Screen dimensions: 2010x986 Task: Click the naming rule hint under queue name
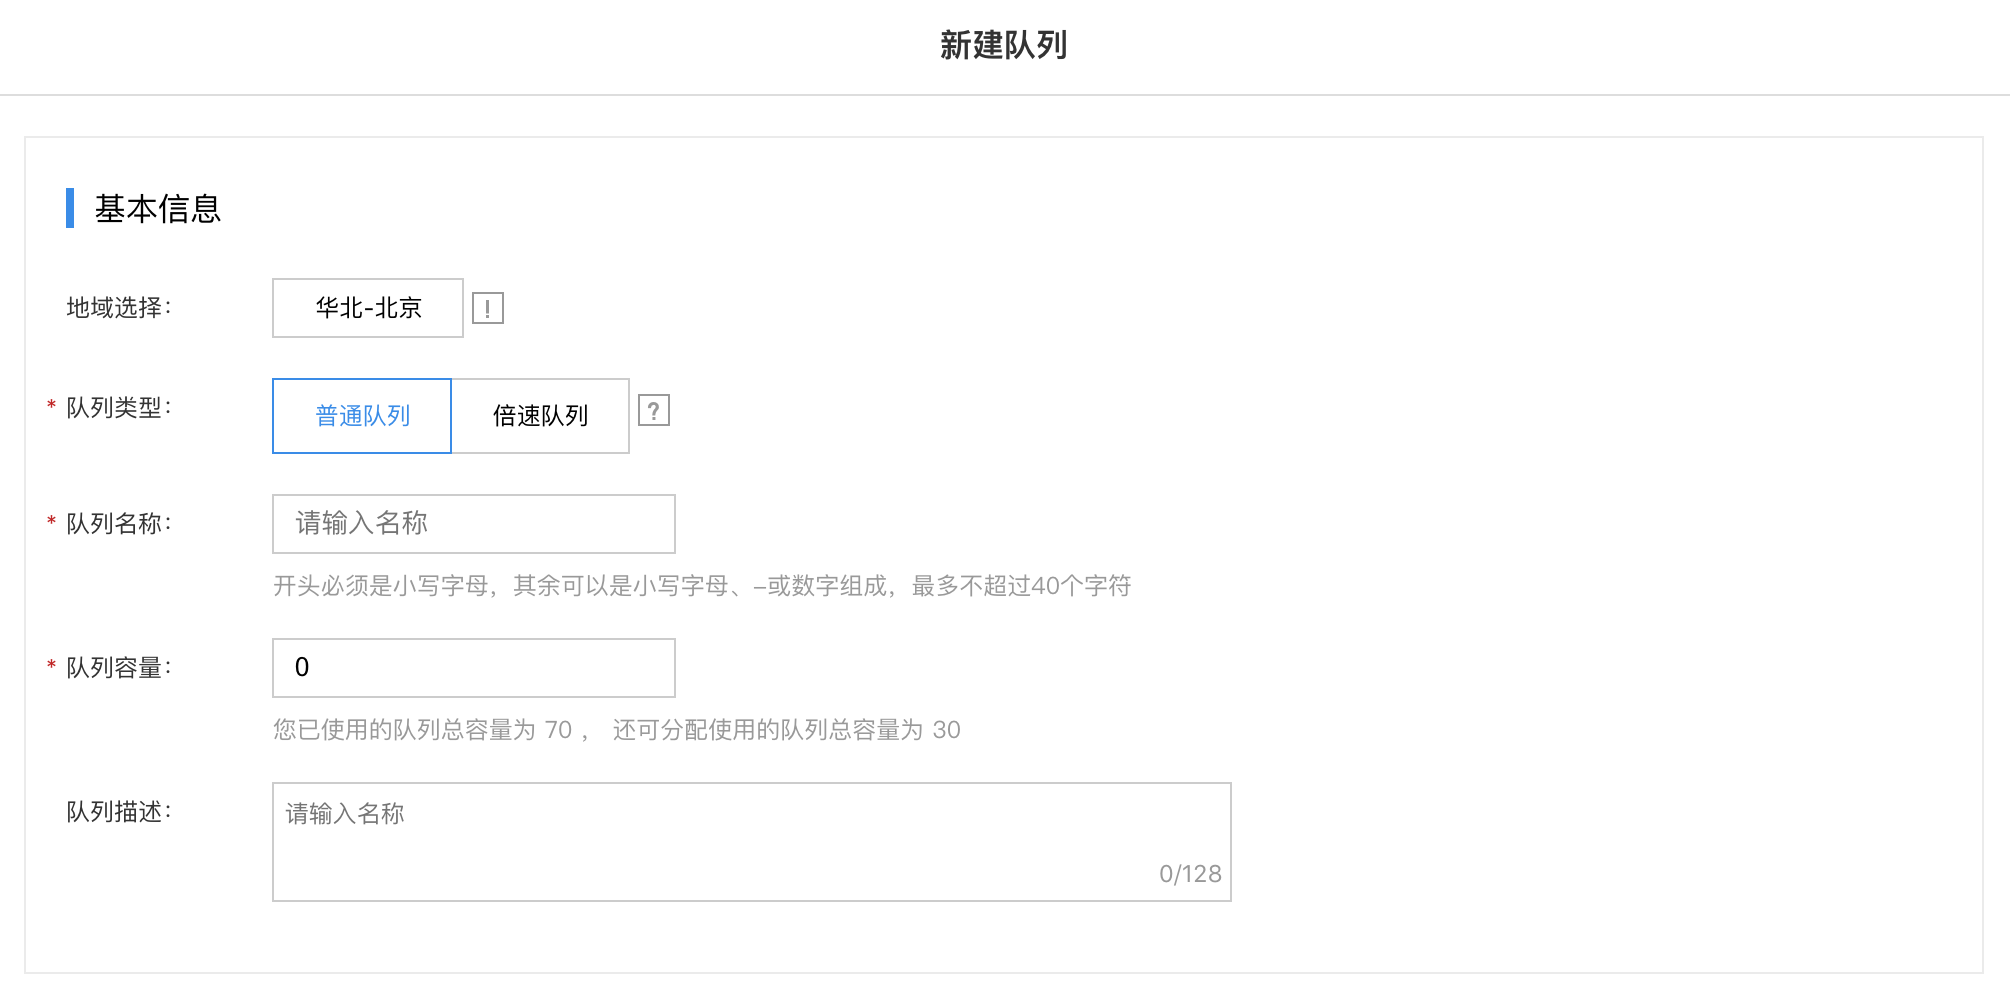click(702, 586)
